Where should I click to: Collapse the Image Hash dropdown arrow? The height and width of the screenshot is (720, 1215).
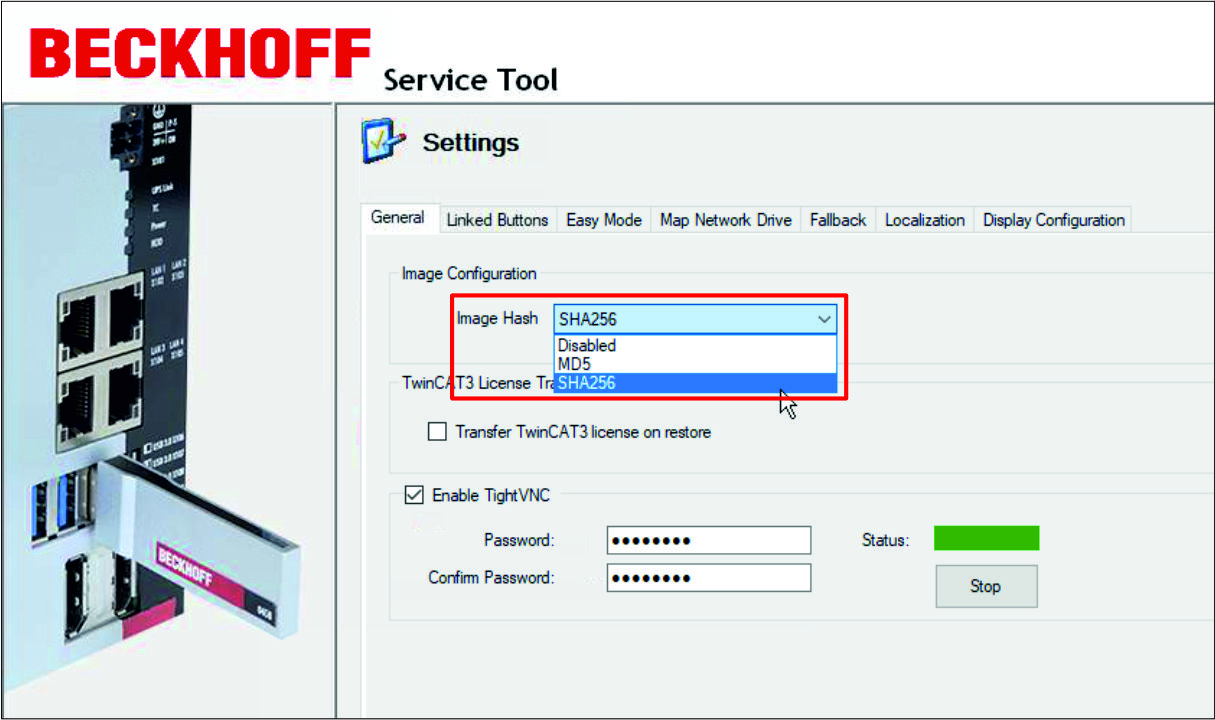tap(824, 320)
